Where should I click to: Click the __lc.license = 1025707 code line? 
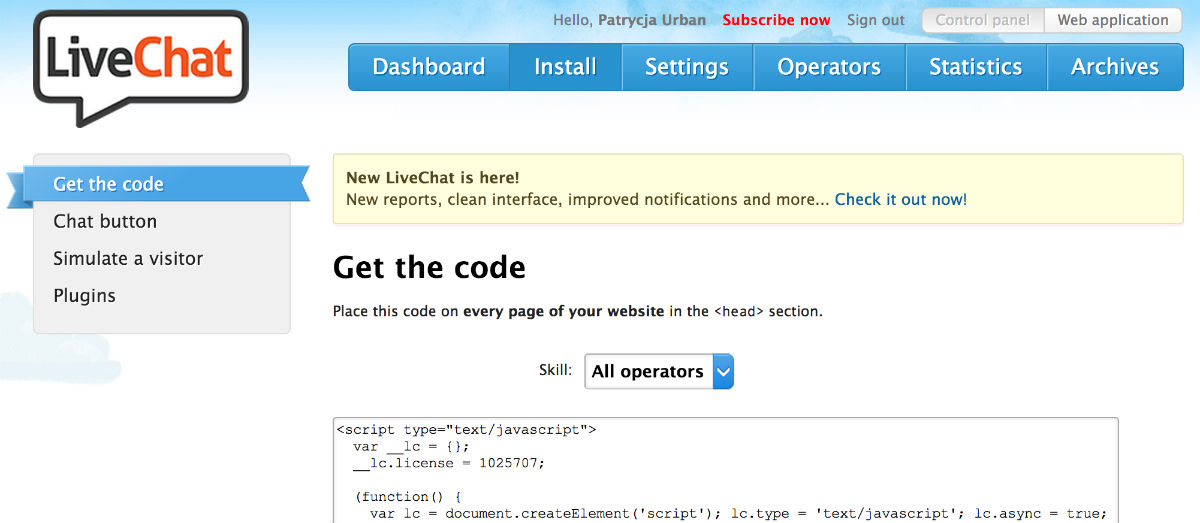(x=449, y=463)
